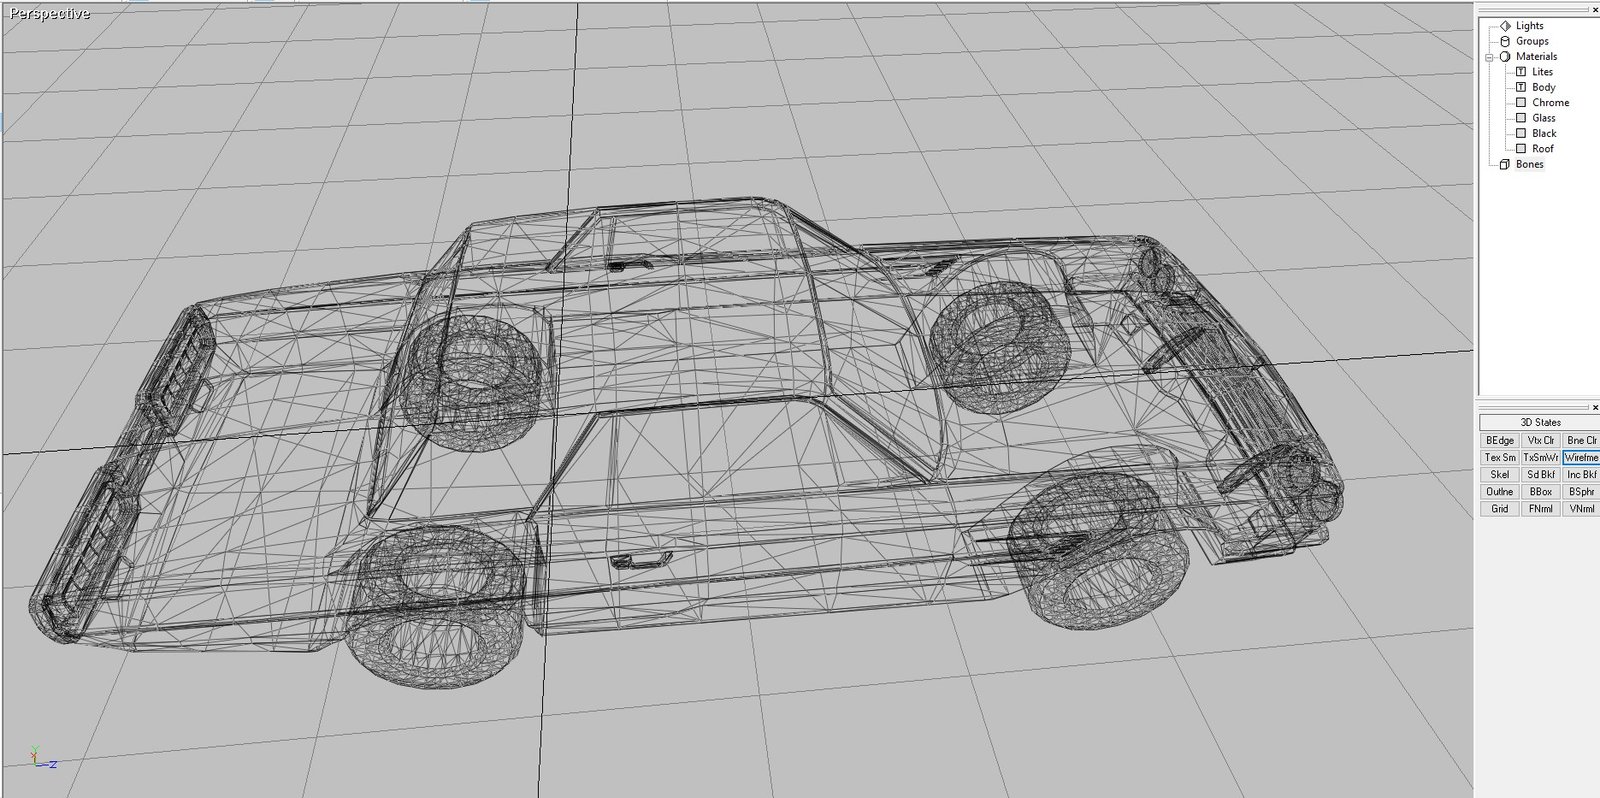Screen dimensions: 1600x798
Task: Select the Chrome material
Action: (x=1550, y=103)
